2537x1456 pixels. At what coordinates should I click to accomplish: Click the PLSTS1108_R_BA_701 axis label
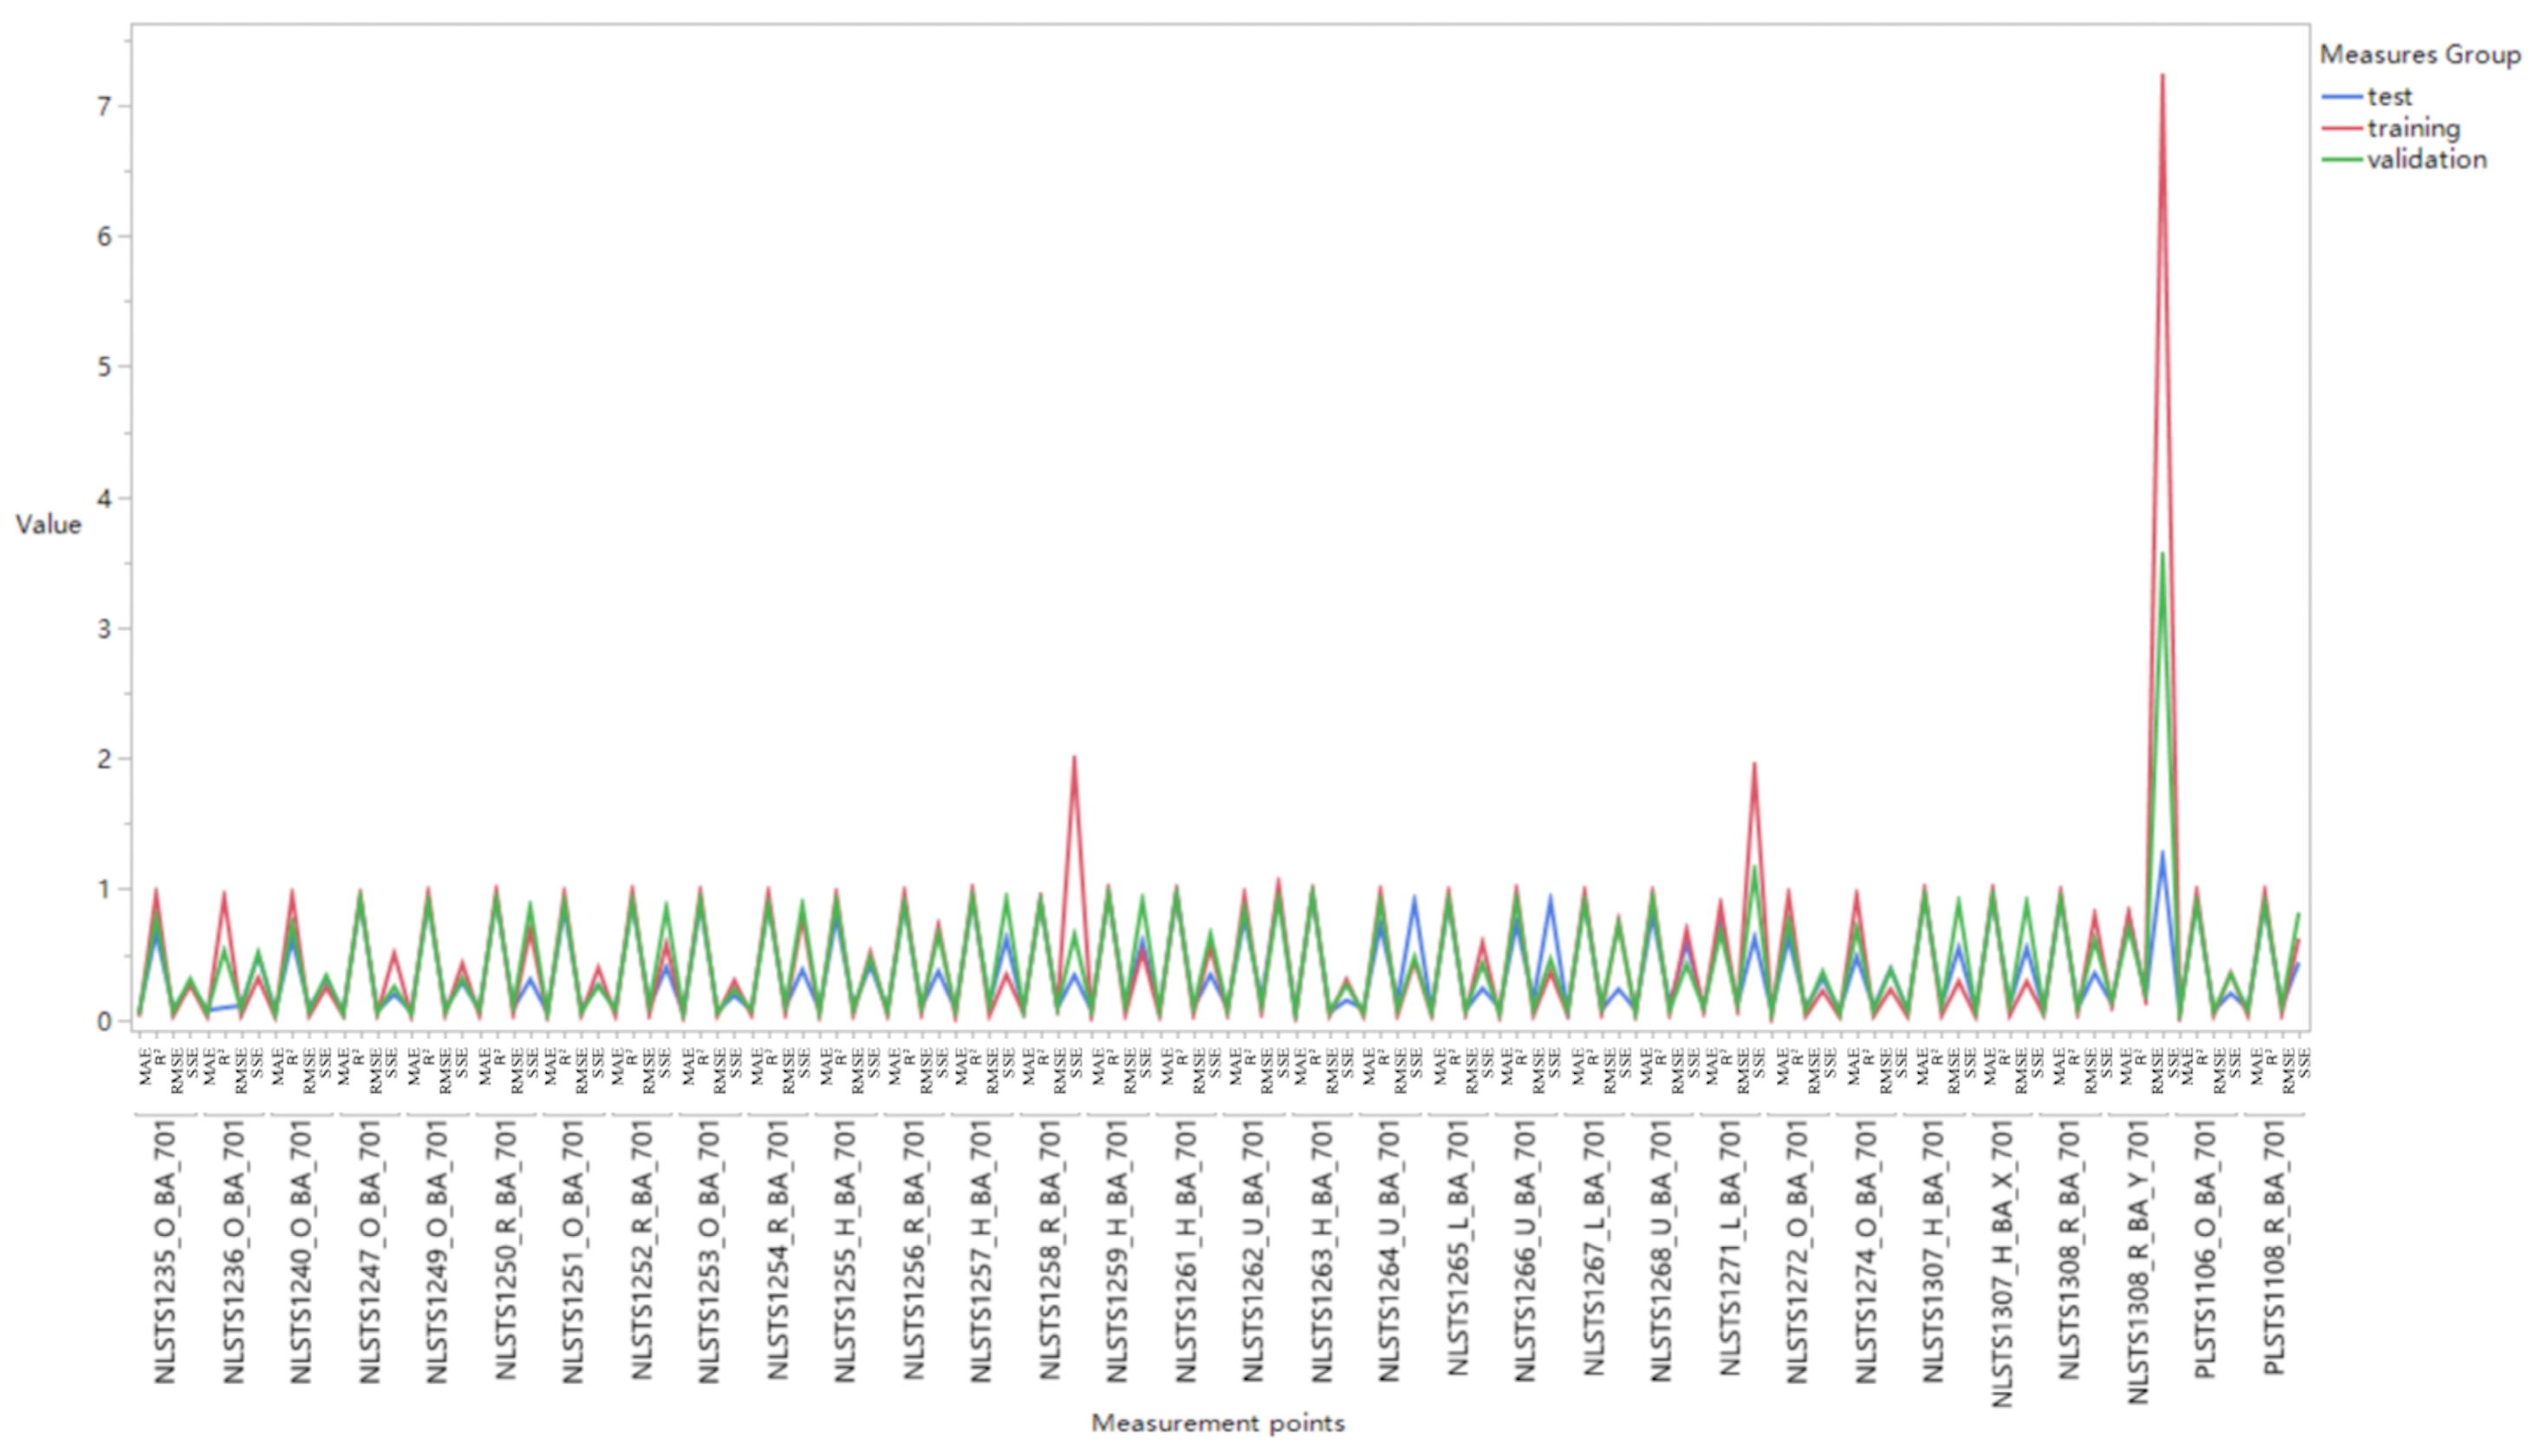(2274, 1247)
